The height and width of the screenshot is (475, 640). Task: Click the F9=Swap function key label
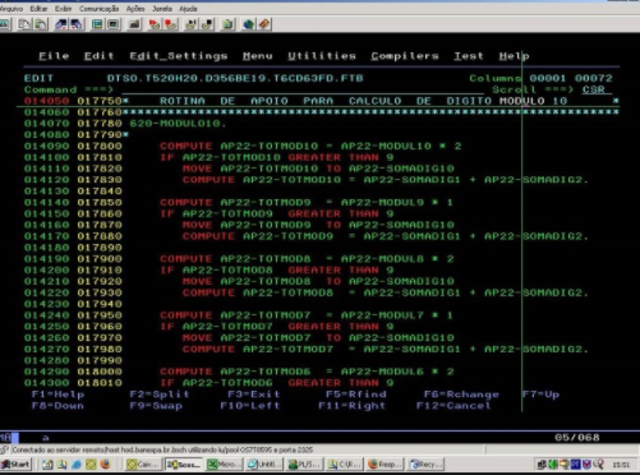point(156,406)
